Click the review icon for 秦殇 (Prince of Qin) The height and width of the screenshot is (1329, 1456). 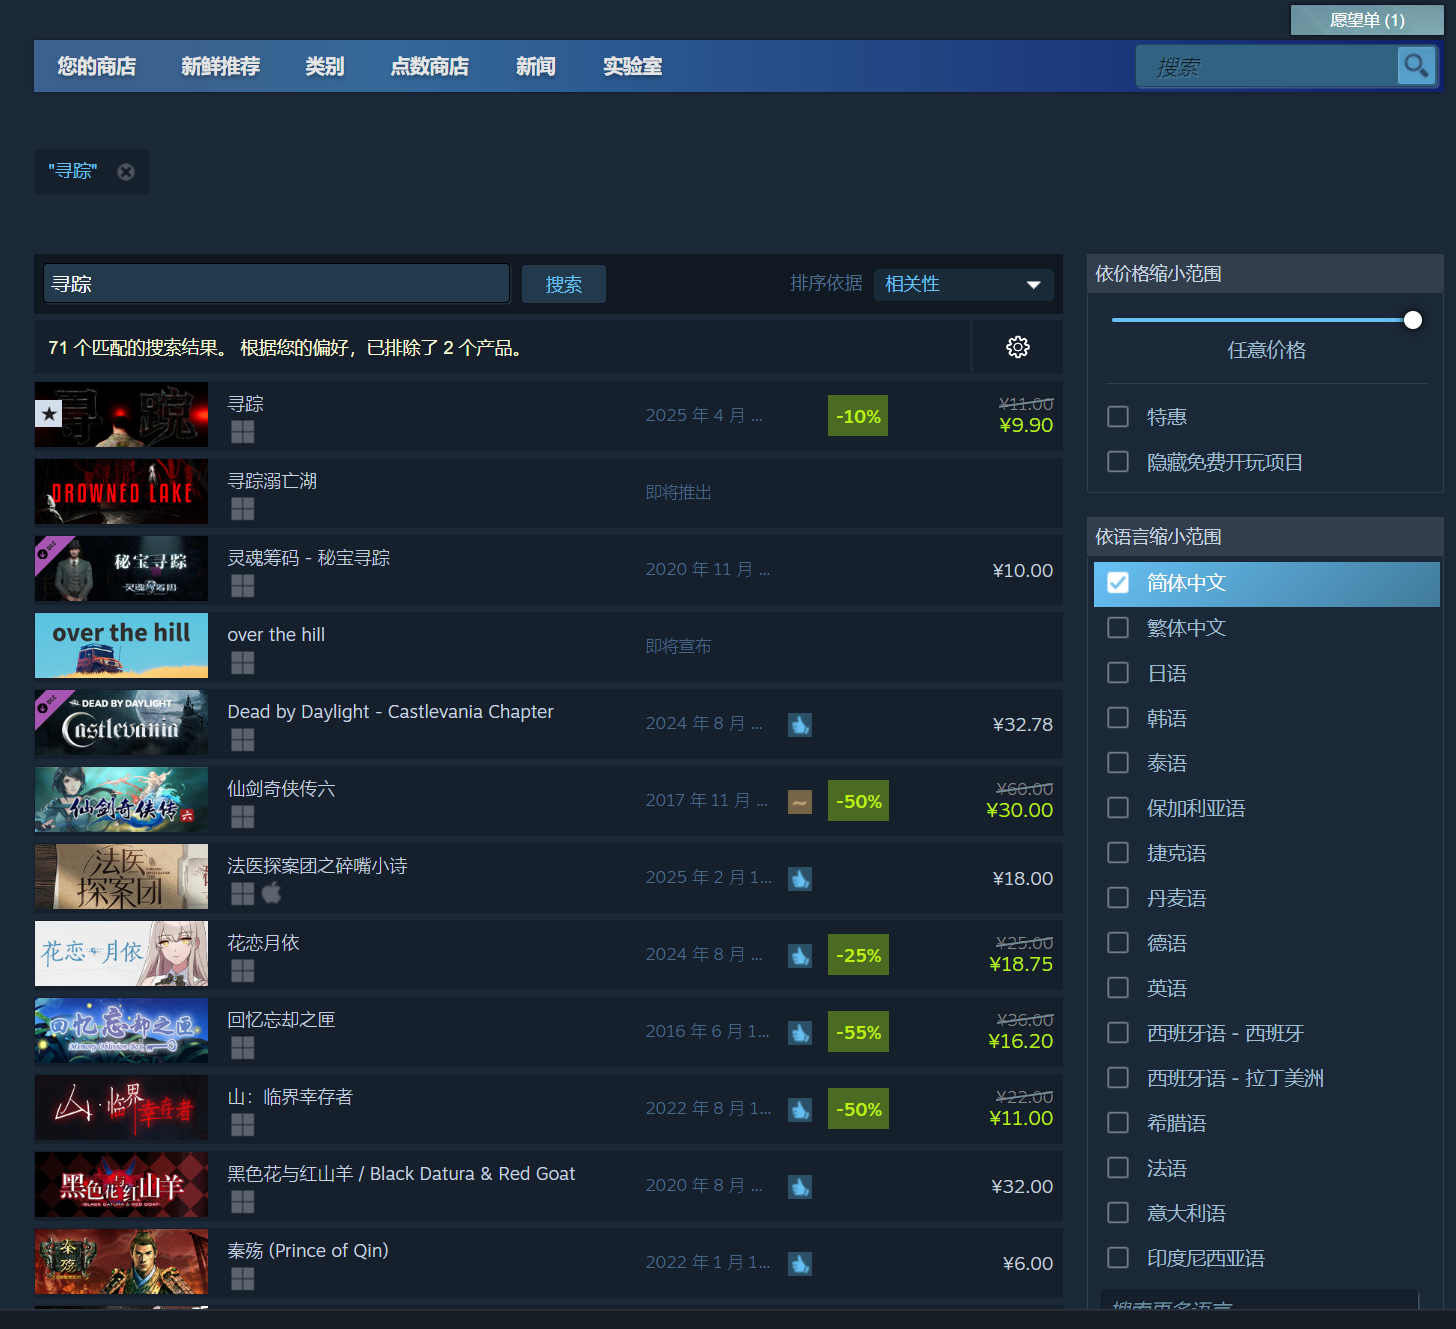coord(800,1264)
